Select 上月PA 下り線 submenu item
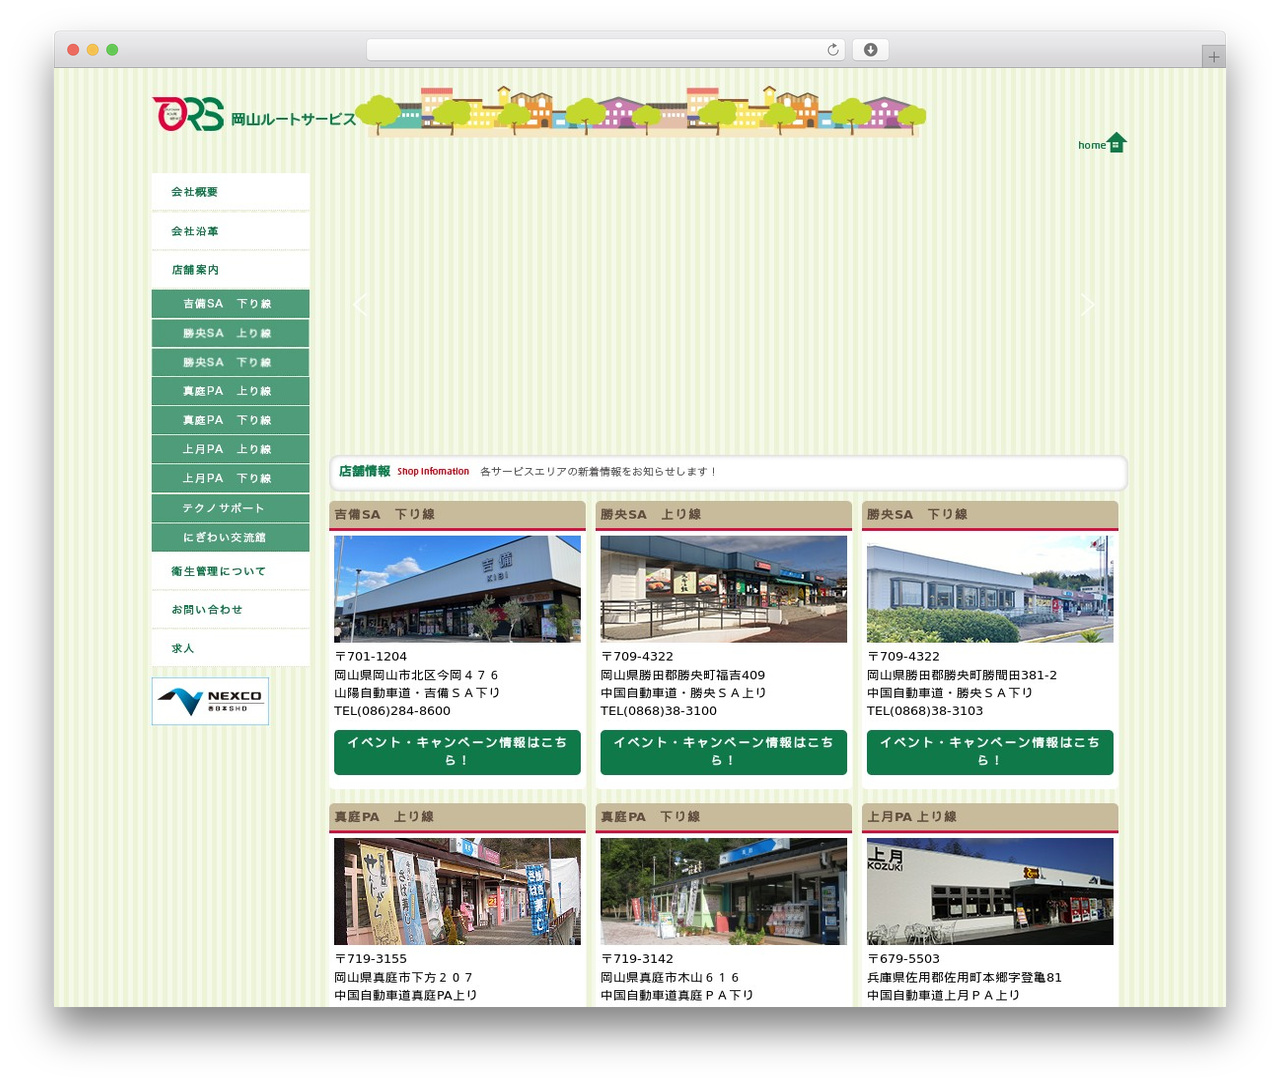This screenshot has height=1084, width=1280. click(230, 478)
